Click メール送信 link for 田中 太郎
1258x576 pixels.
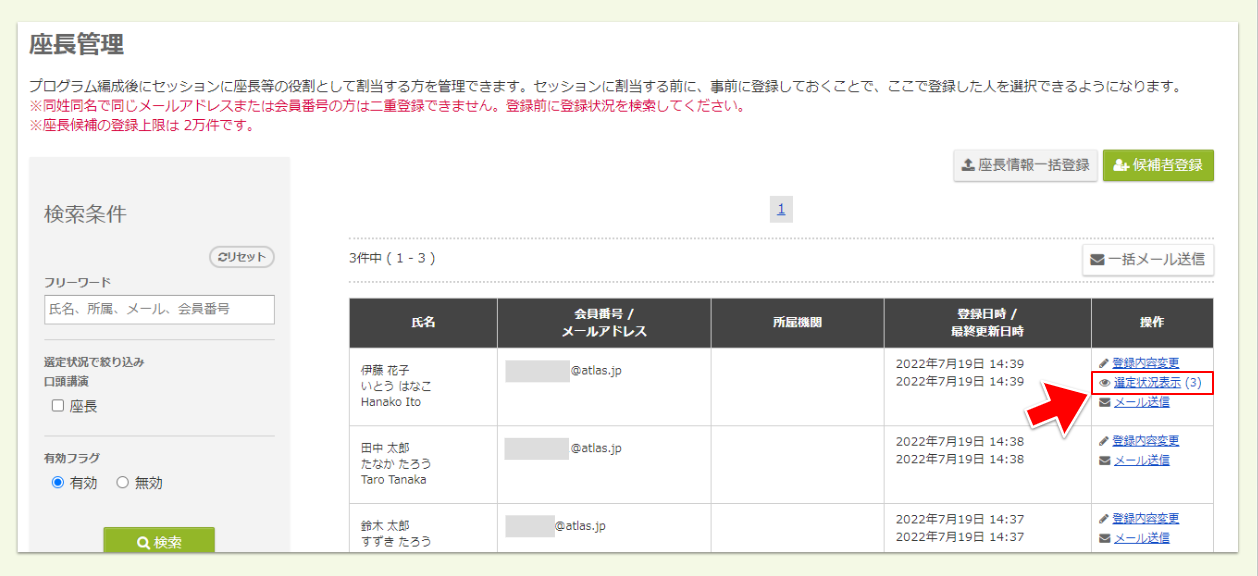click(1141, 460)
